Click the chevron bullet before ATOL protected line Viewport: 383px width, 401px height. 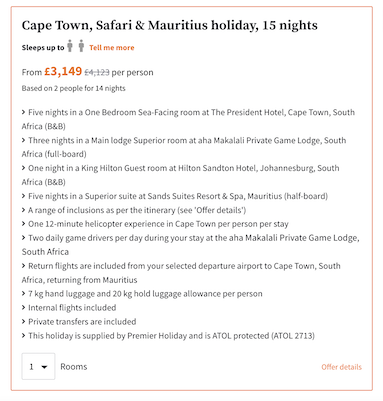coord(24,336)
